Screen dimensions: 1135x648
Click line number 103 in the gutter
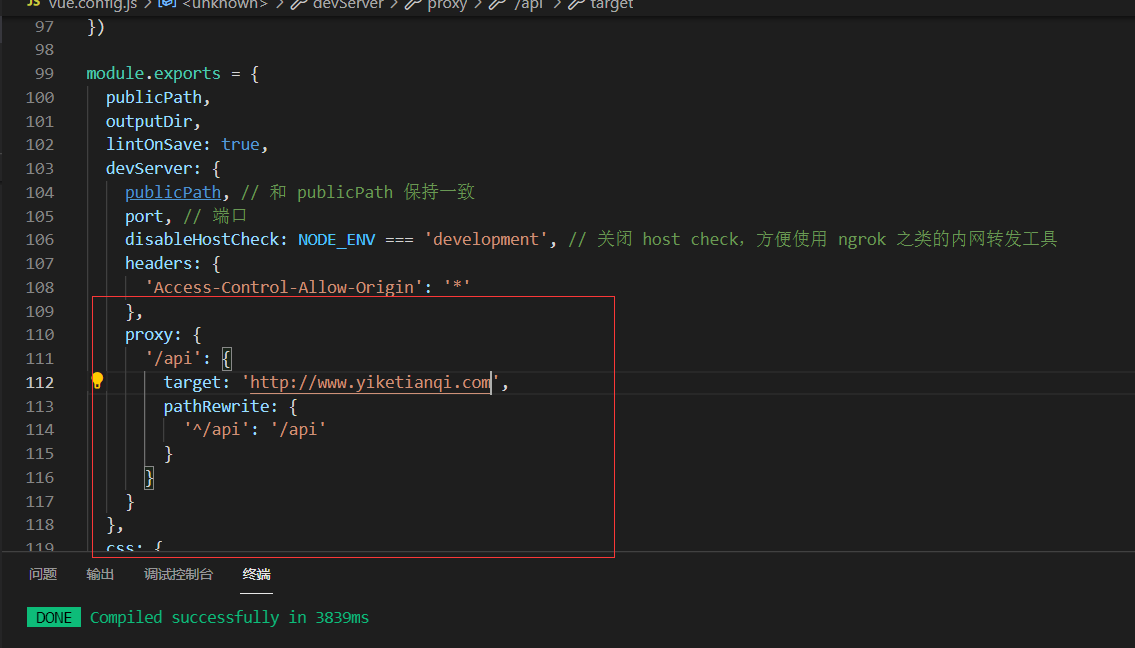click(x=39, y=168)
